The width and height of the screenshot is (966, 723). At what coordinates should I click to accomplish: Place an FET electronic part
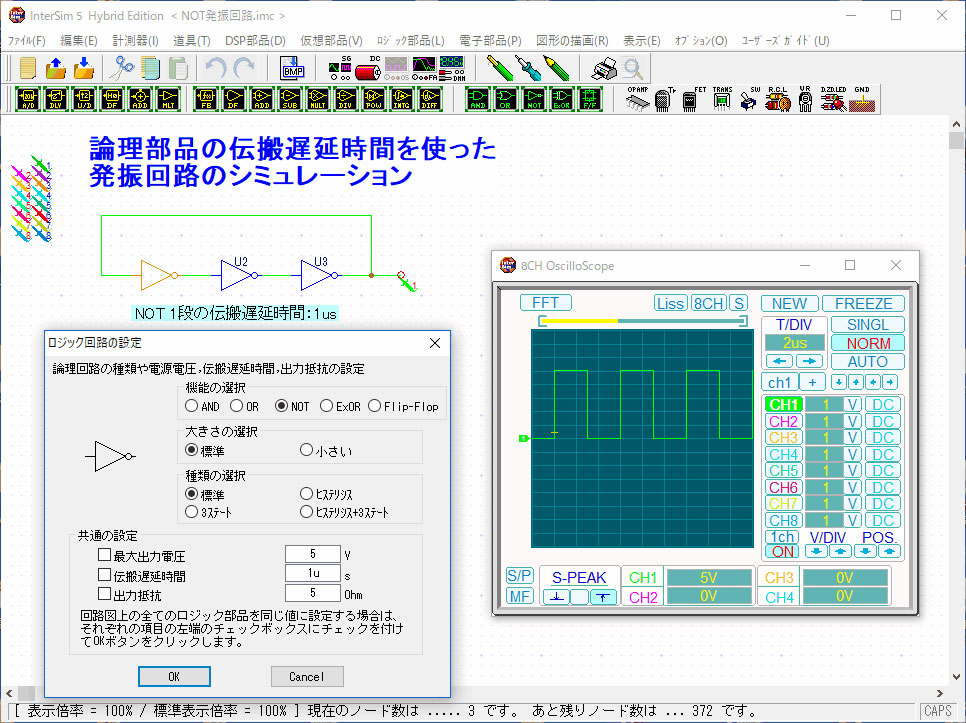[691, 99]
